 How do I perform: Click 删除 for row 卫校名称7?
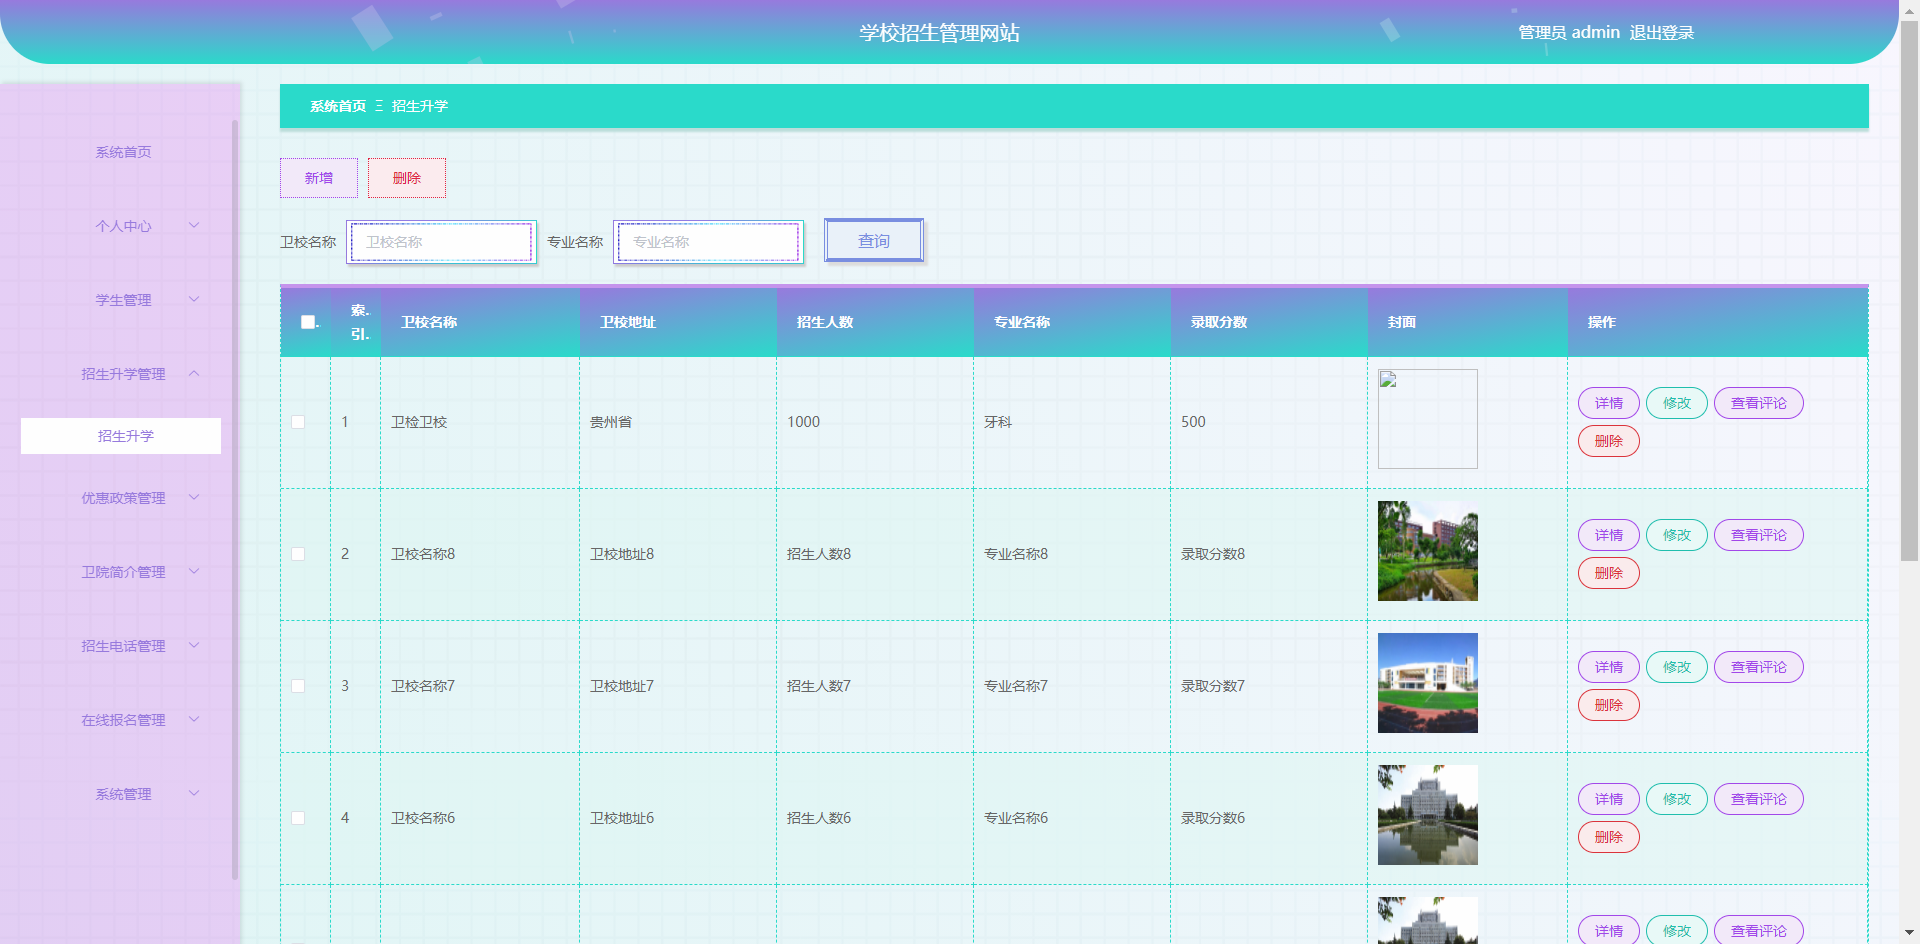click(1608, 705)
